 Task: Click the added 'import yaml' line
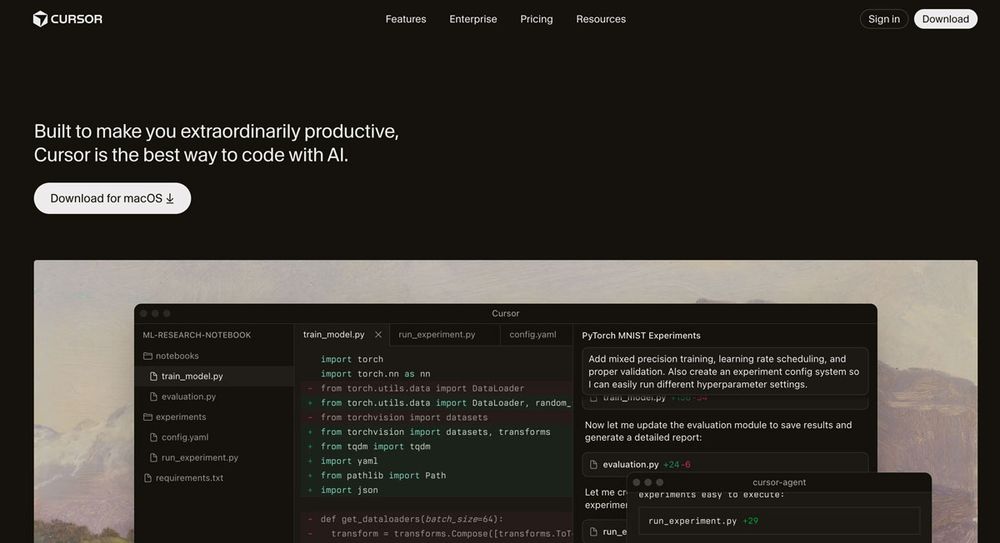click(349, 461)
